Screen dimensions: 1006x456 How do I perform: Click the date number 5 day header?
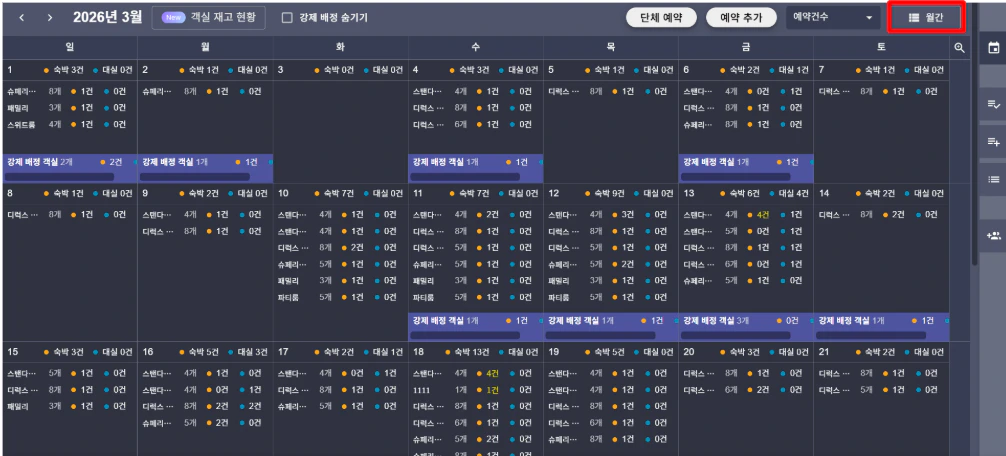611,70
